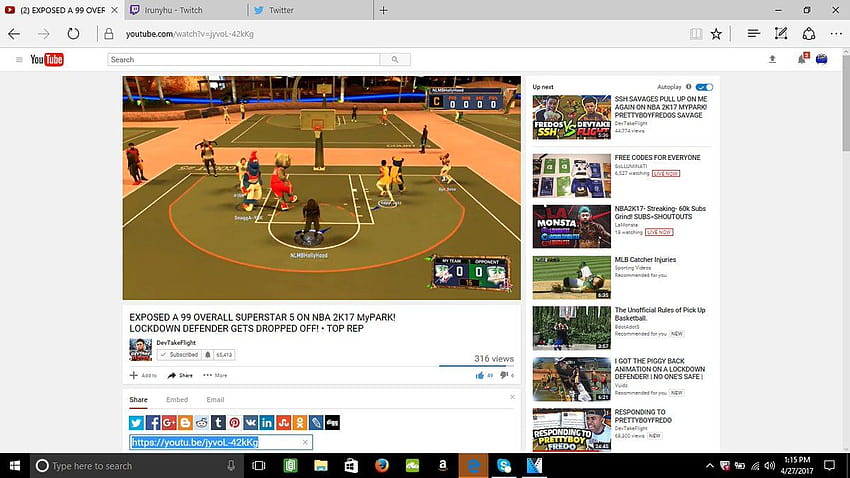Open YouTube hamburger guide menu
The width and height of the screenshot is (850, 478).
(x=19, y=60)
